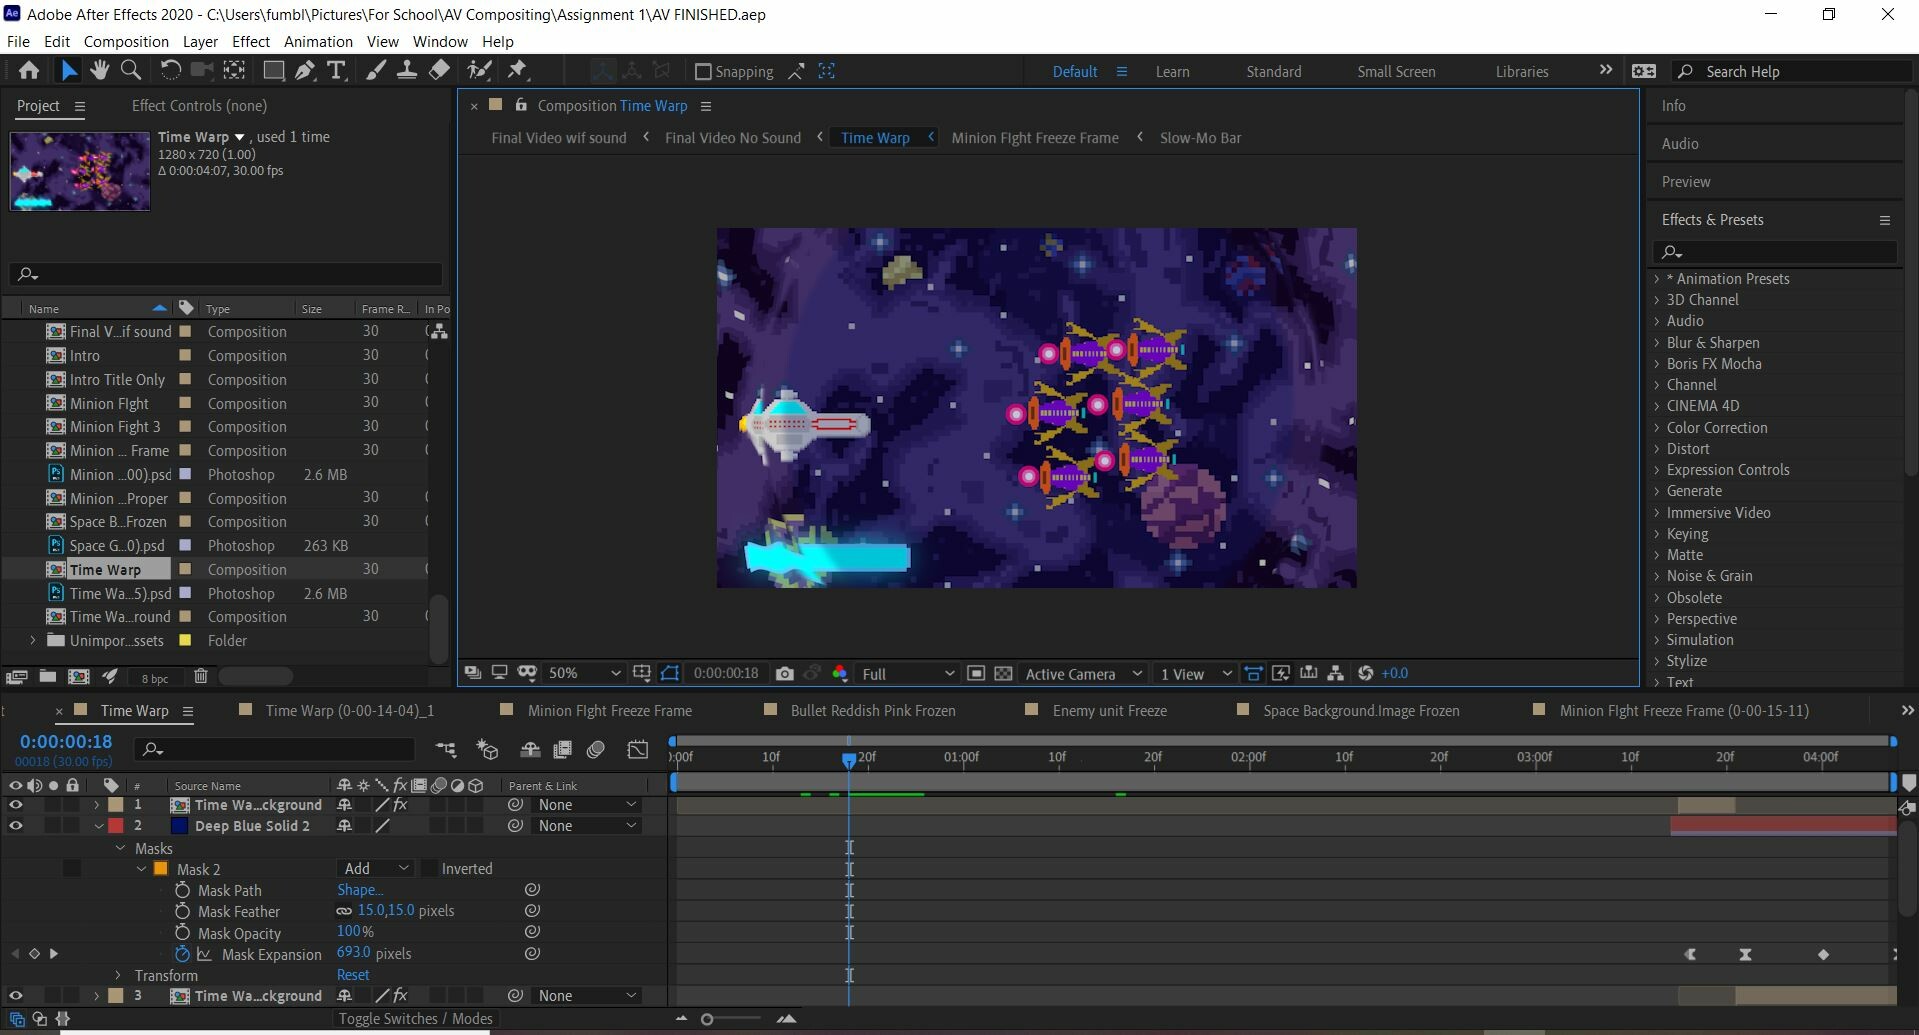Select the Zoom magnifier tool
Viewport: 1919px width, 1035px height.
131,70
